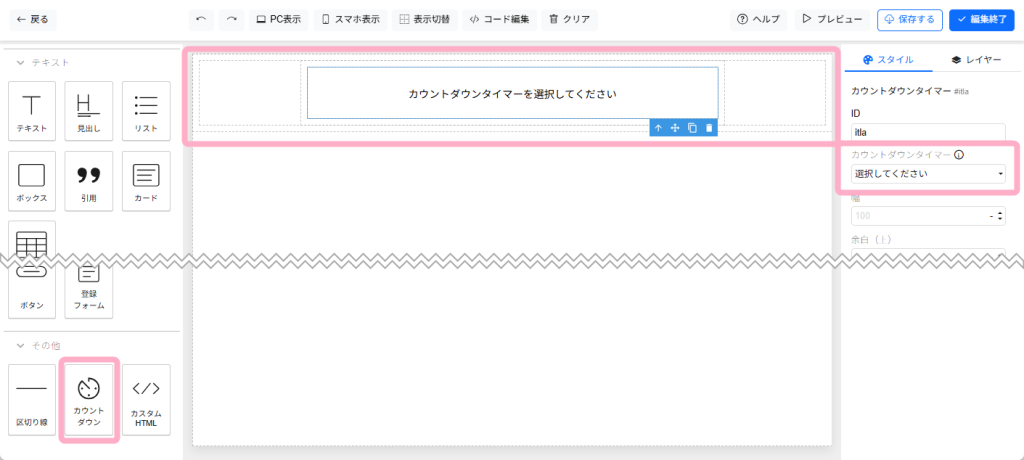
Task: Duplicate the selected countdown element
Action: (x=692, y=128)
